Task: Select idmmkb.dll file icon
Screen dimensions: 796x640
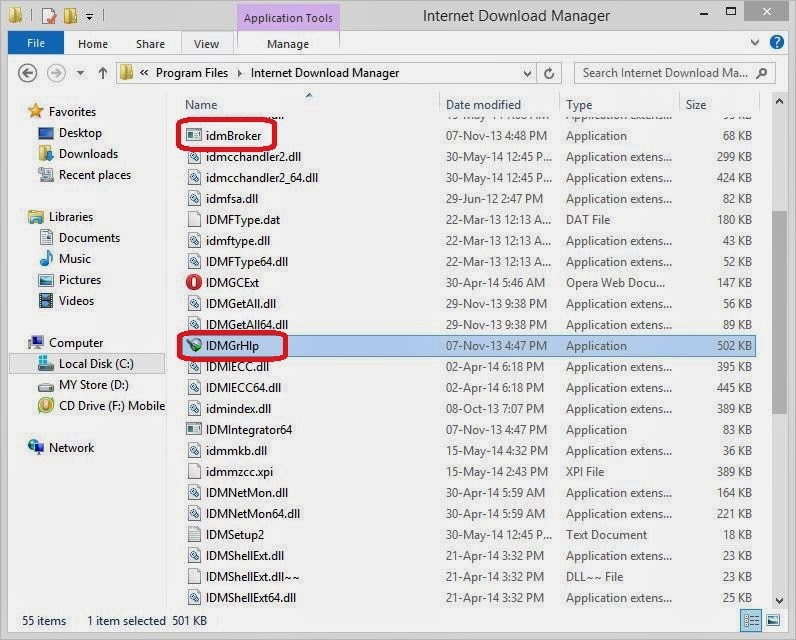Action: point(194,451)
